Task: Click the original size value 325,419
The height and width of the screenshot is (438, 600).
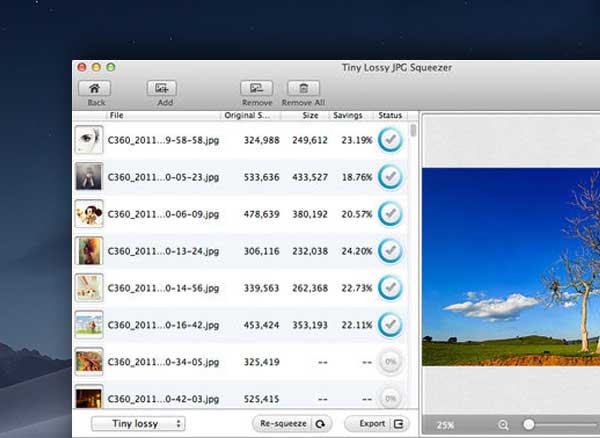Action: tap(262, 362)
